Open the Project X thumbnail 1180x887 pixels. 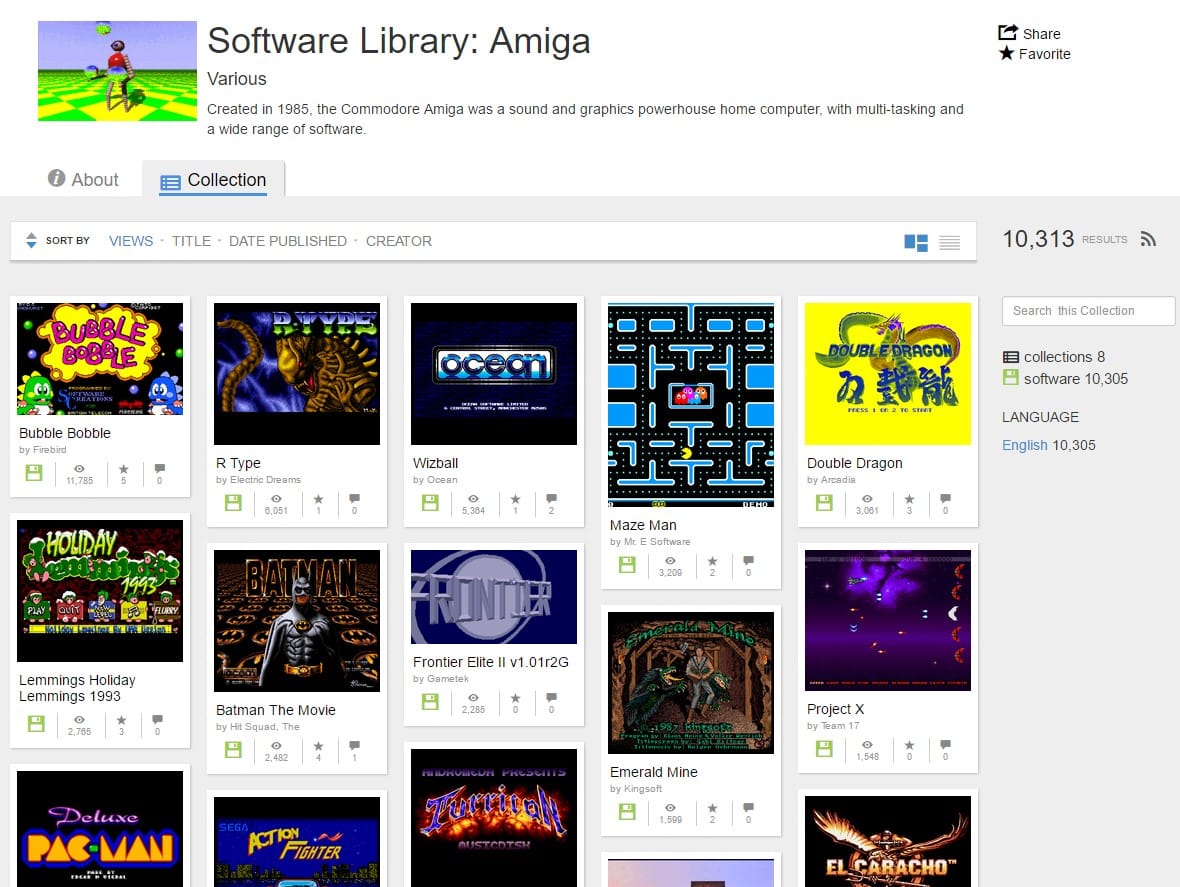(x=888, y=620)
